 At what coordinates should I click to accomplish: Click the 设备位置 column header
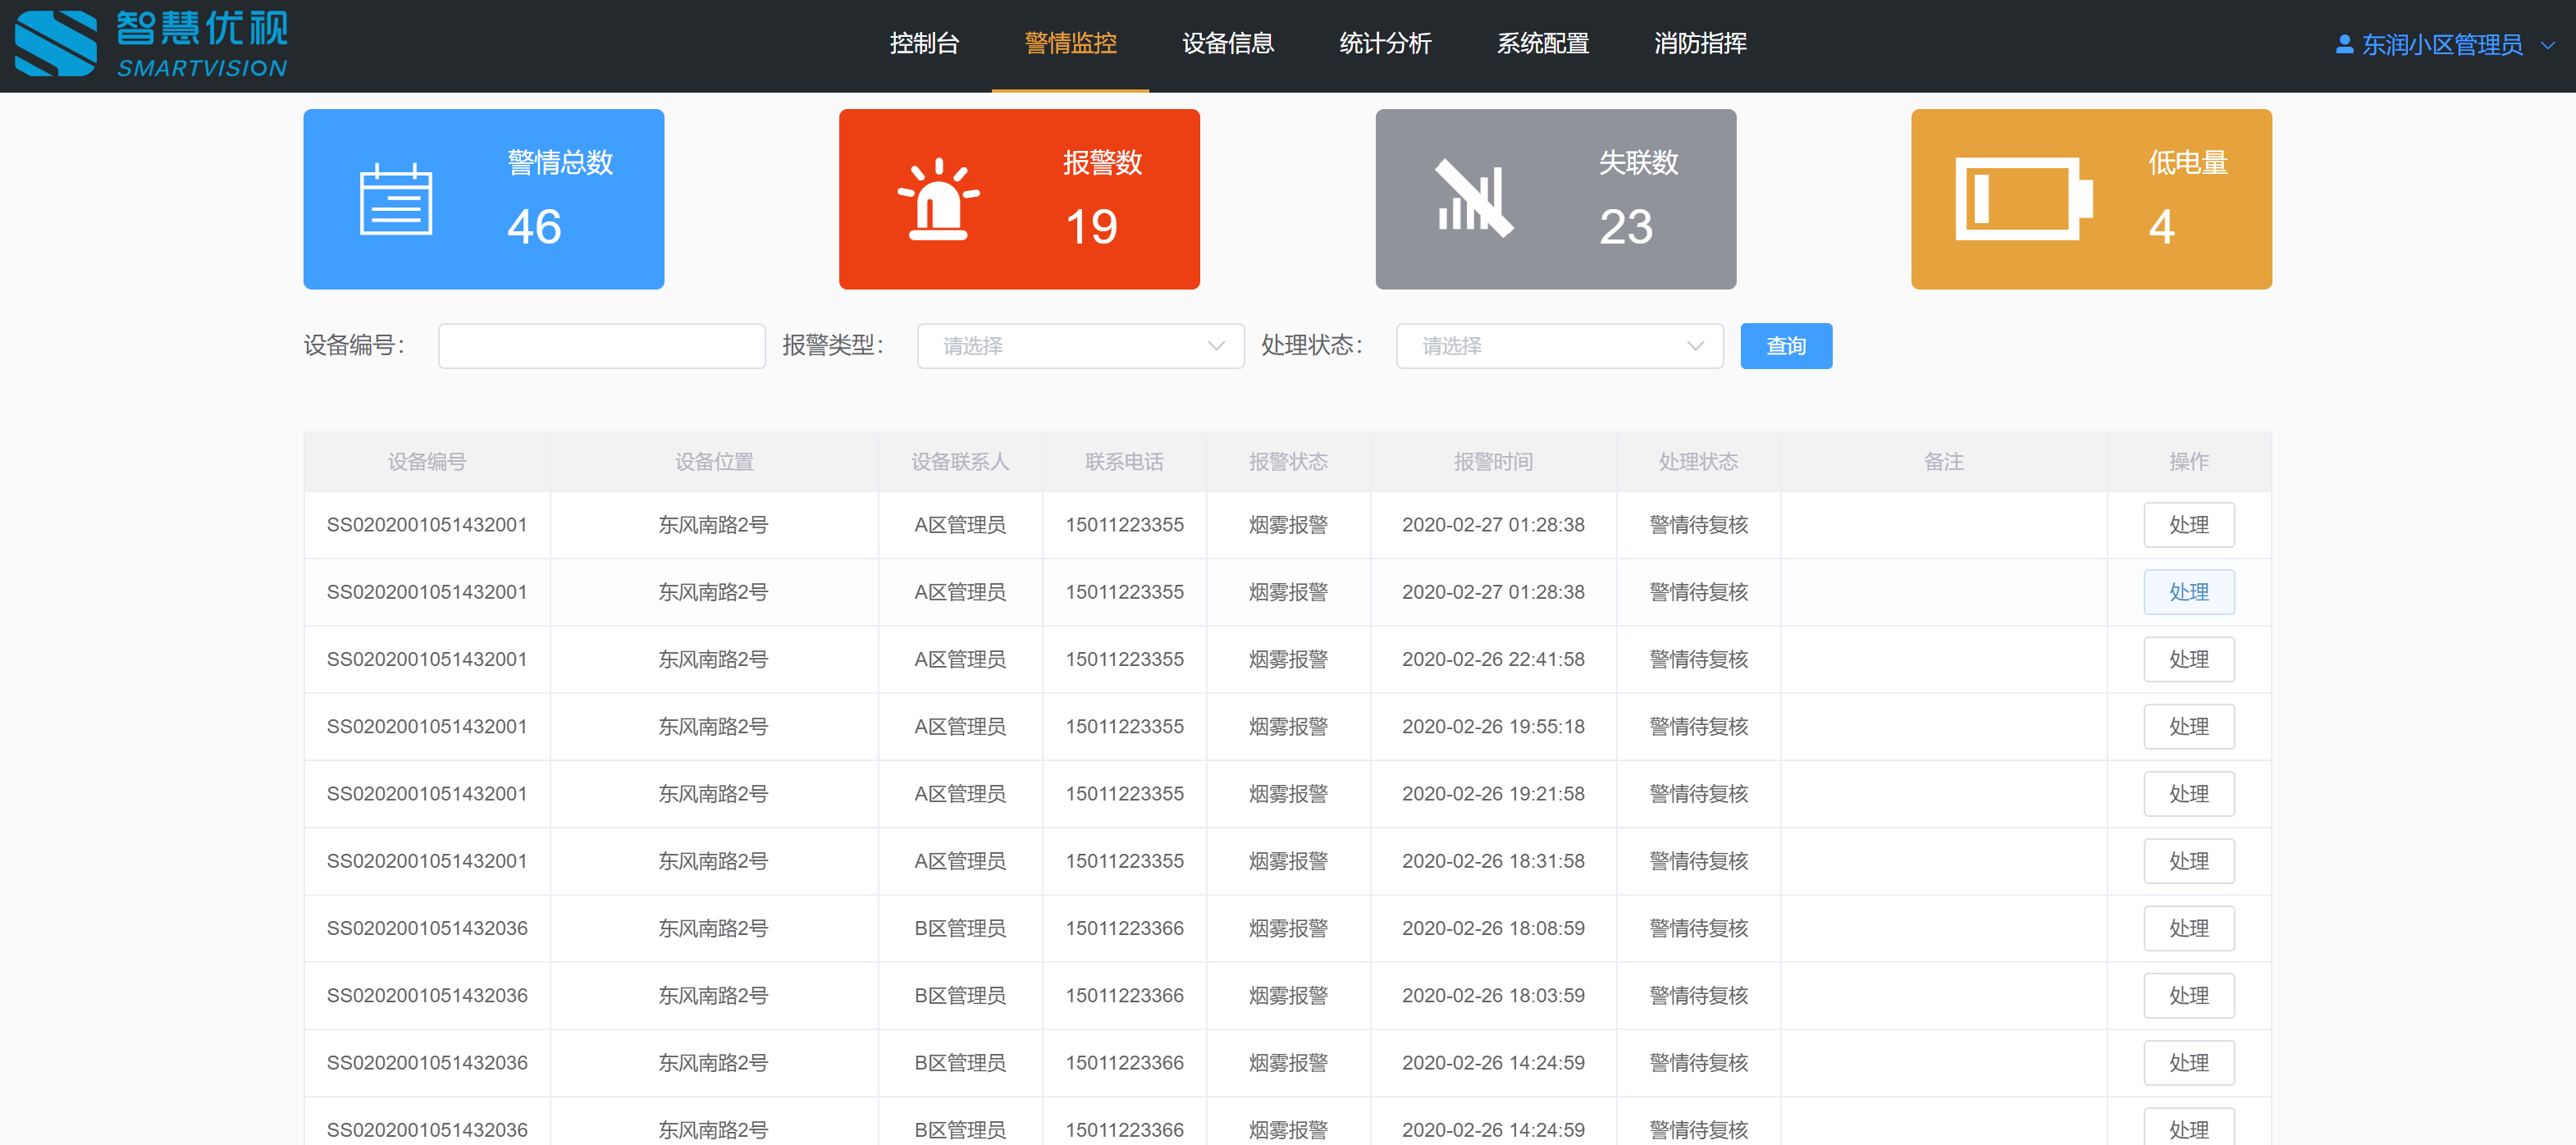pyautogui.click(x=714, y=462)
